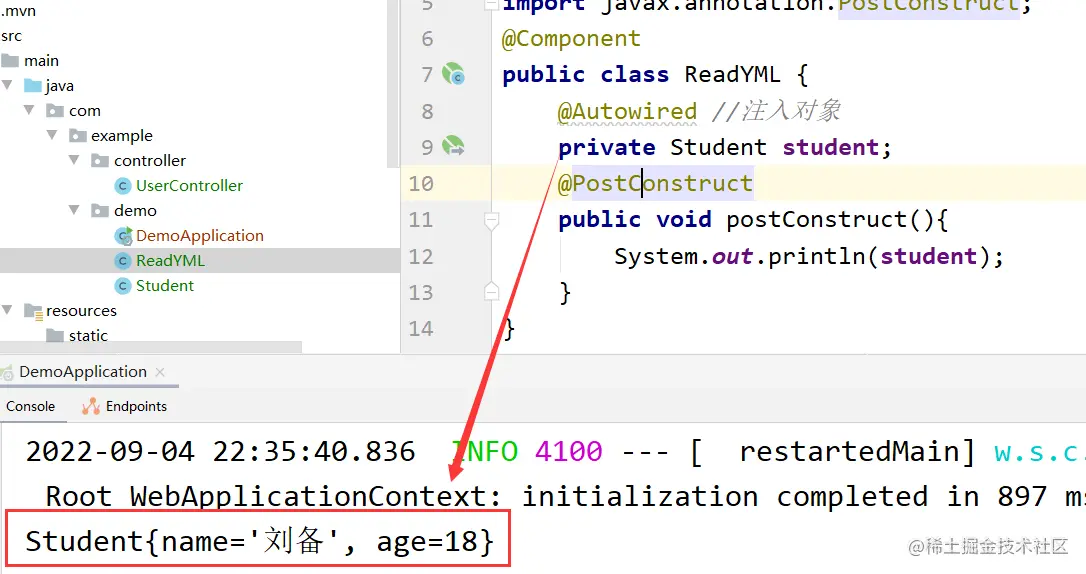The image size is (1086, 574).
Task: Collapse the resources folder arrow
Action: [x=8, y=310]
